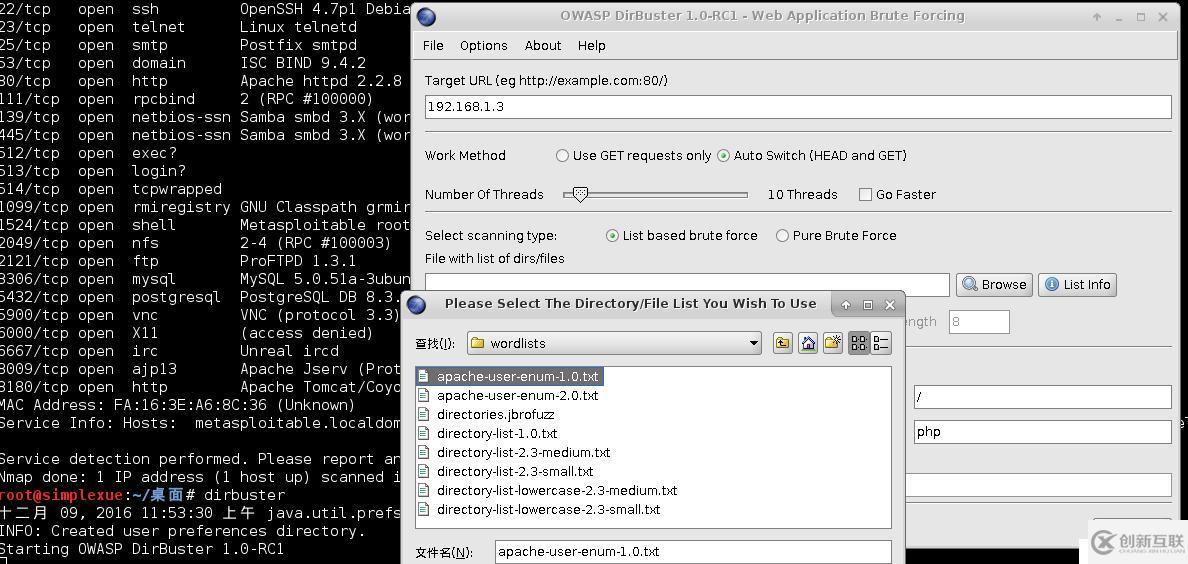The width and height of the screenshot is (1188, 564).
Task: Select directory-list-2.3-medium.txt in file list
Action: [x=524, y=453]
